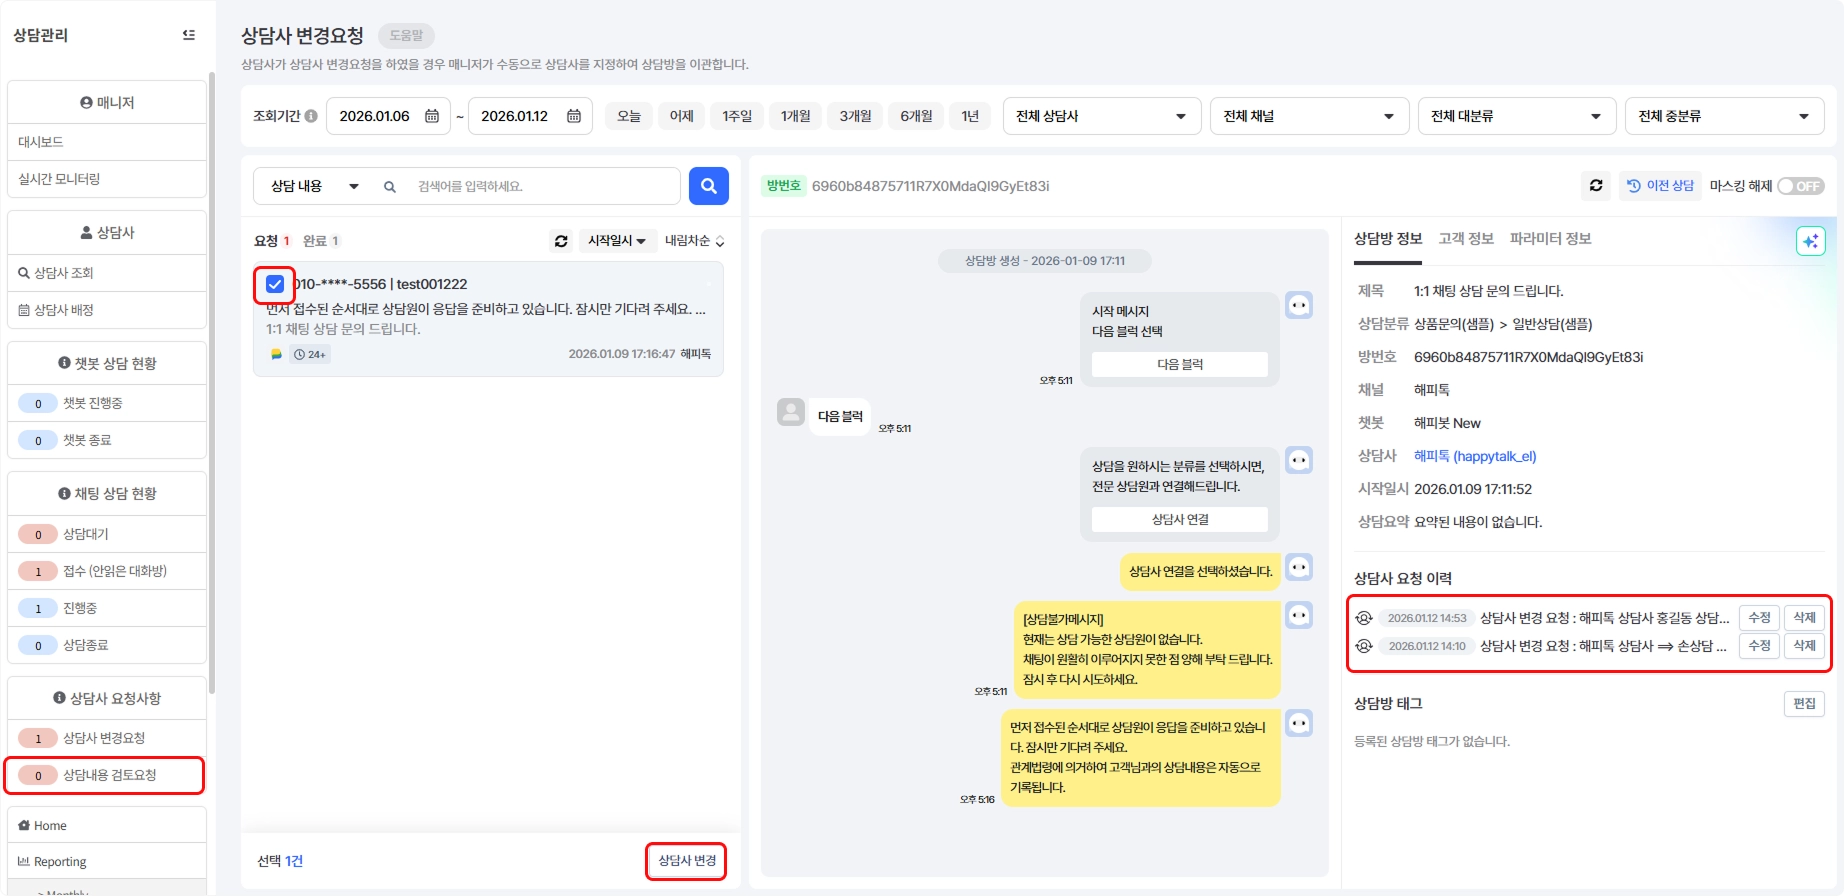The width and height of the screenshot is (1844, 896).
Task: Open the 시작일시 sort field dropdown
Action: [x=617, y=241]
